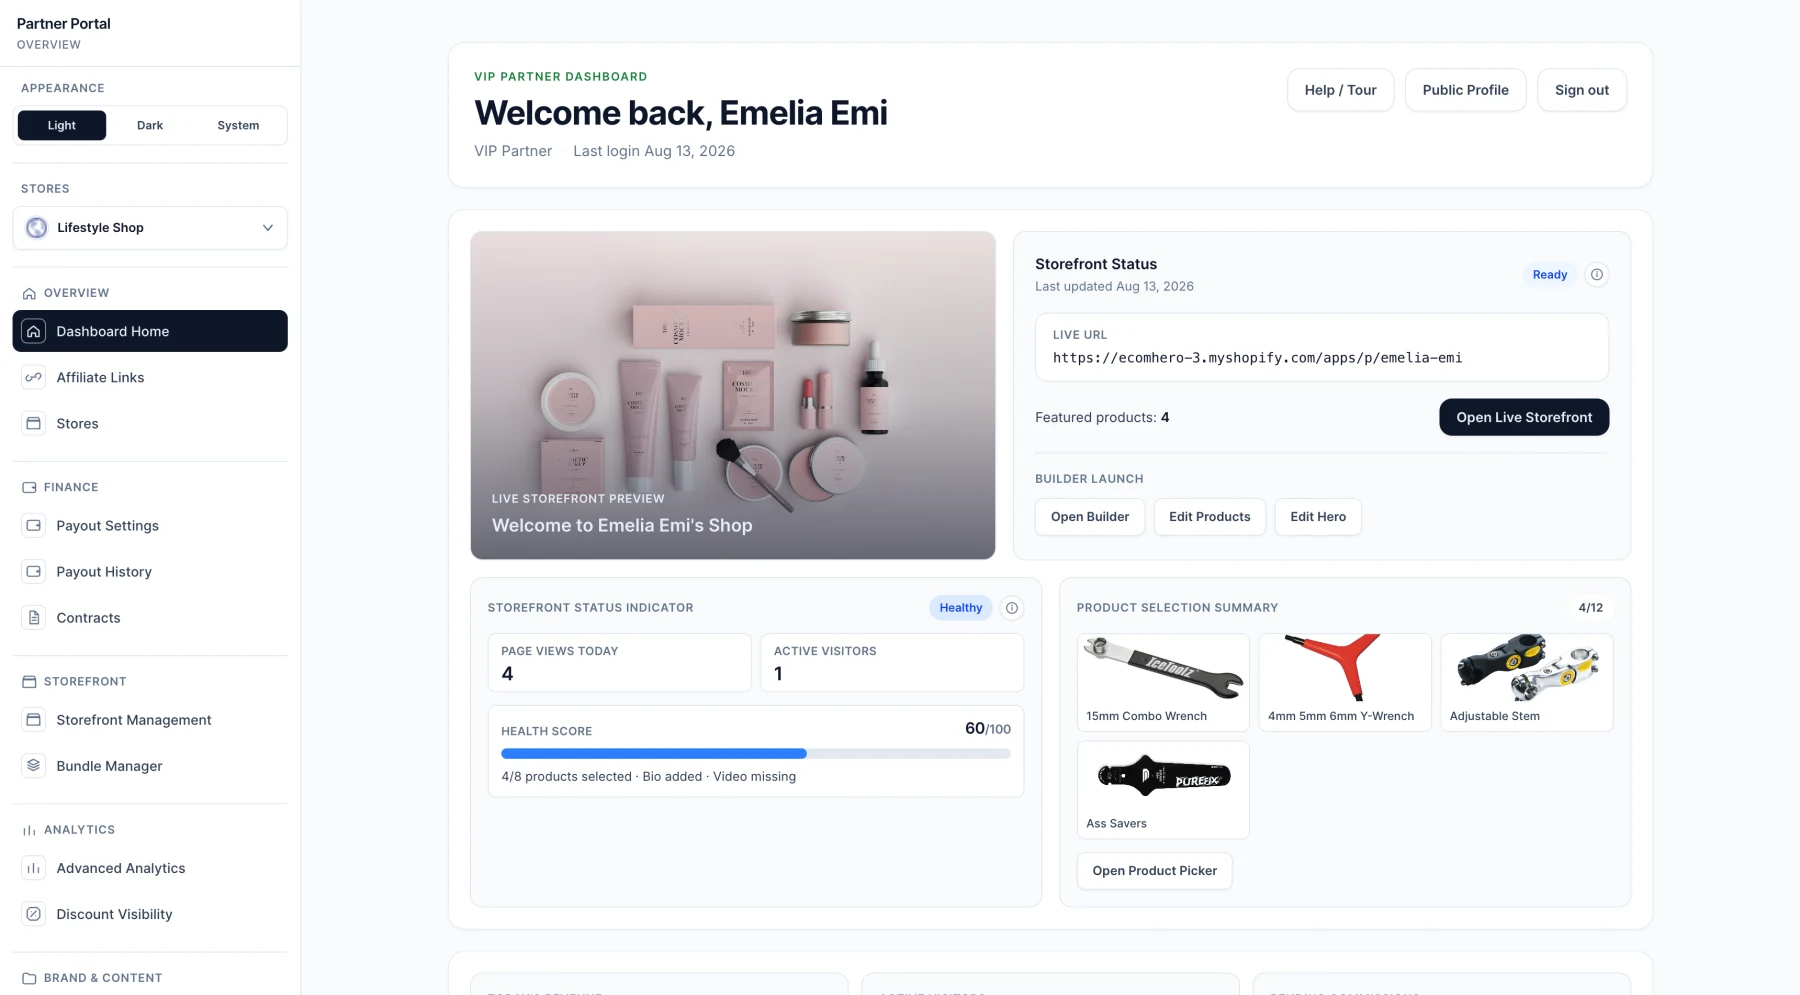
Task: Click the Storefront Management icon
Action: tap(34, 719)
